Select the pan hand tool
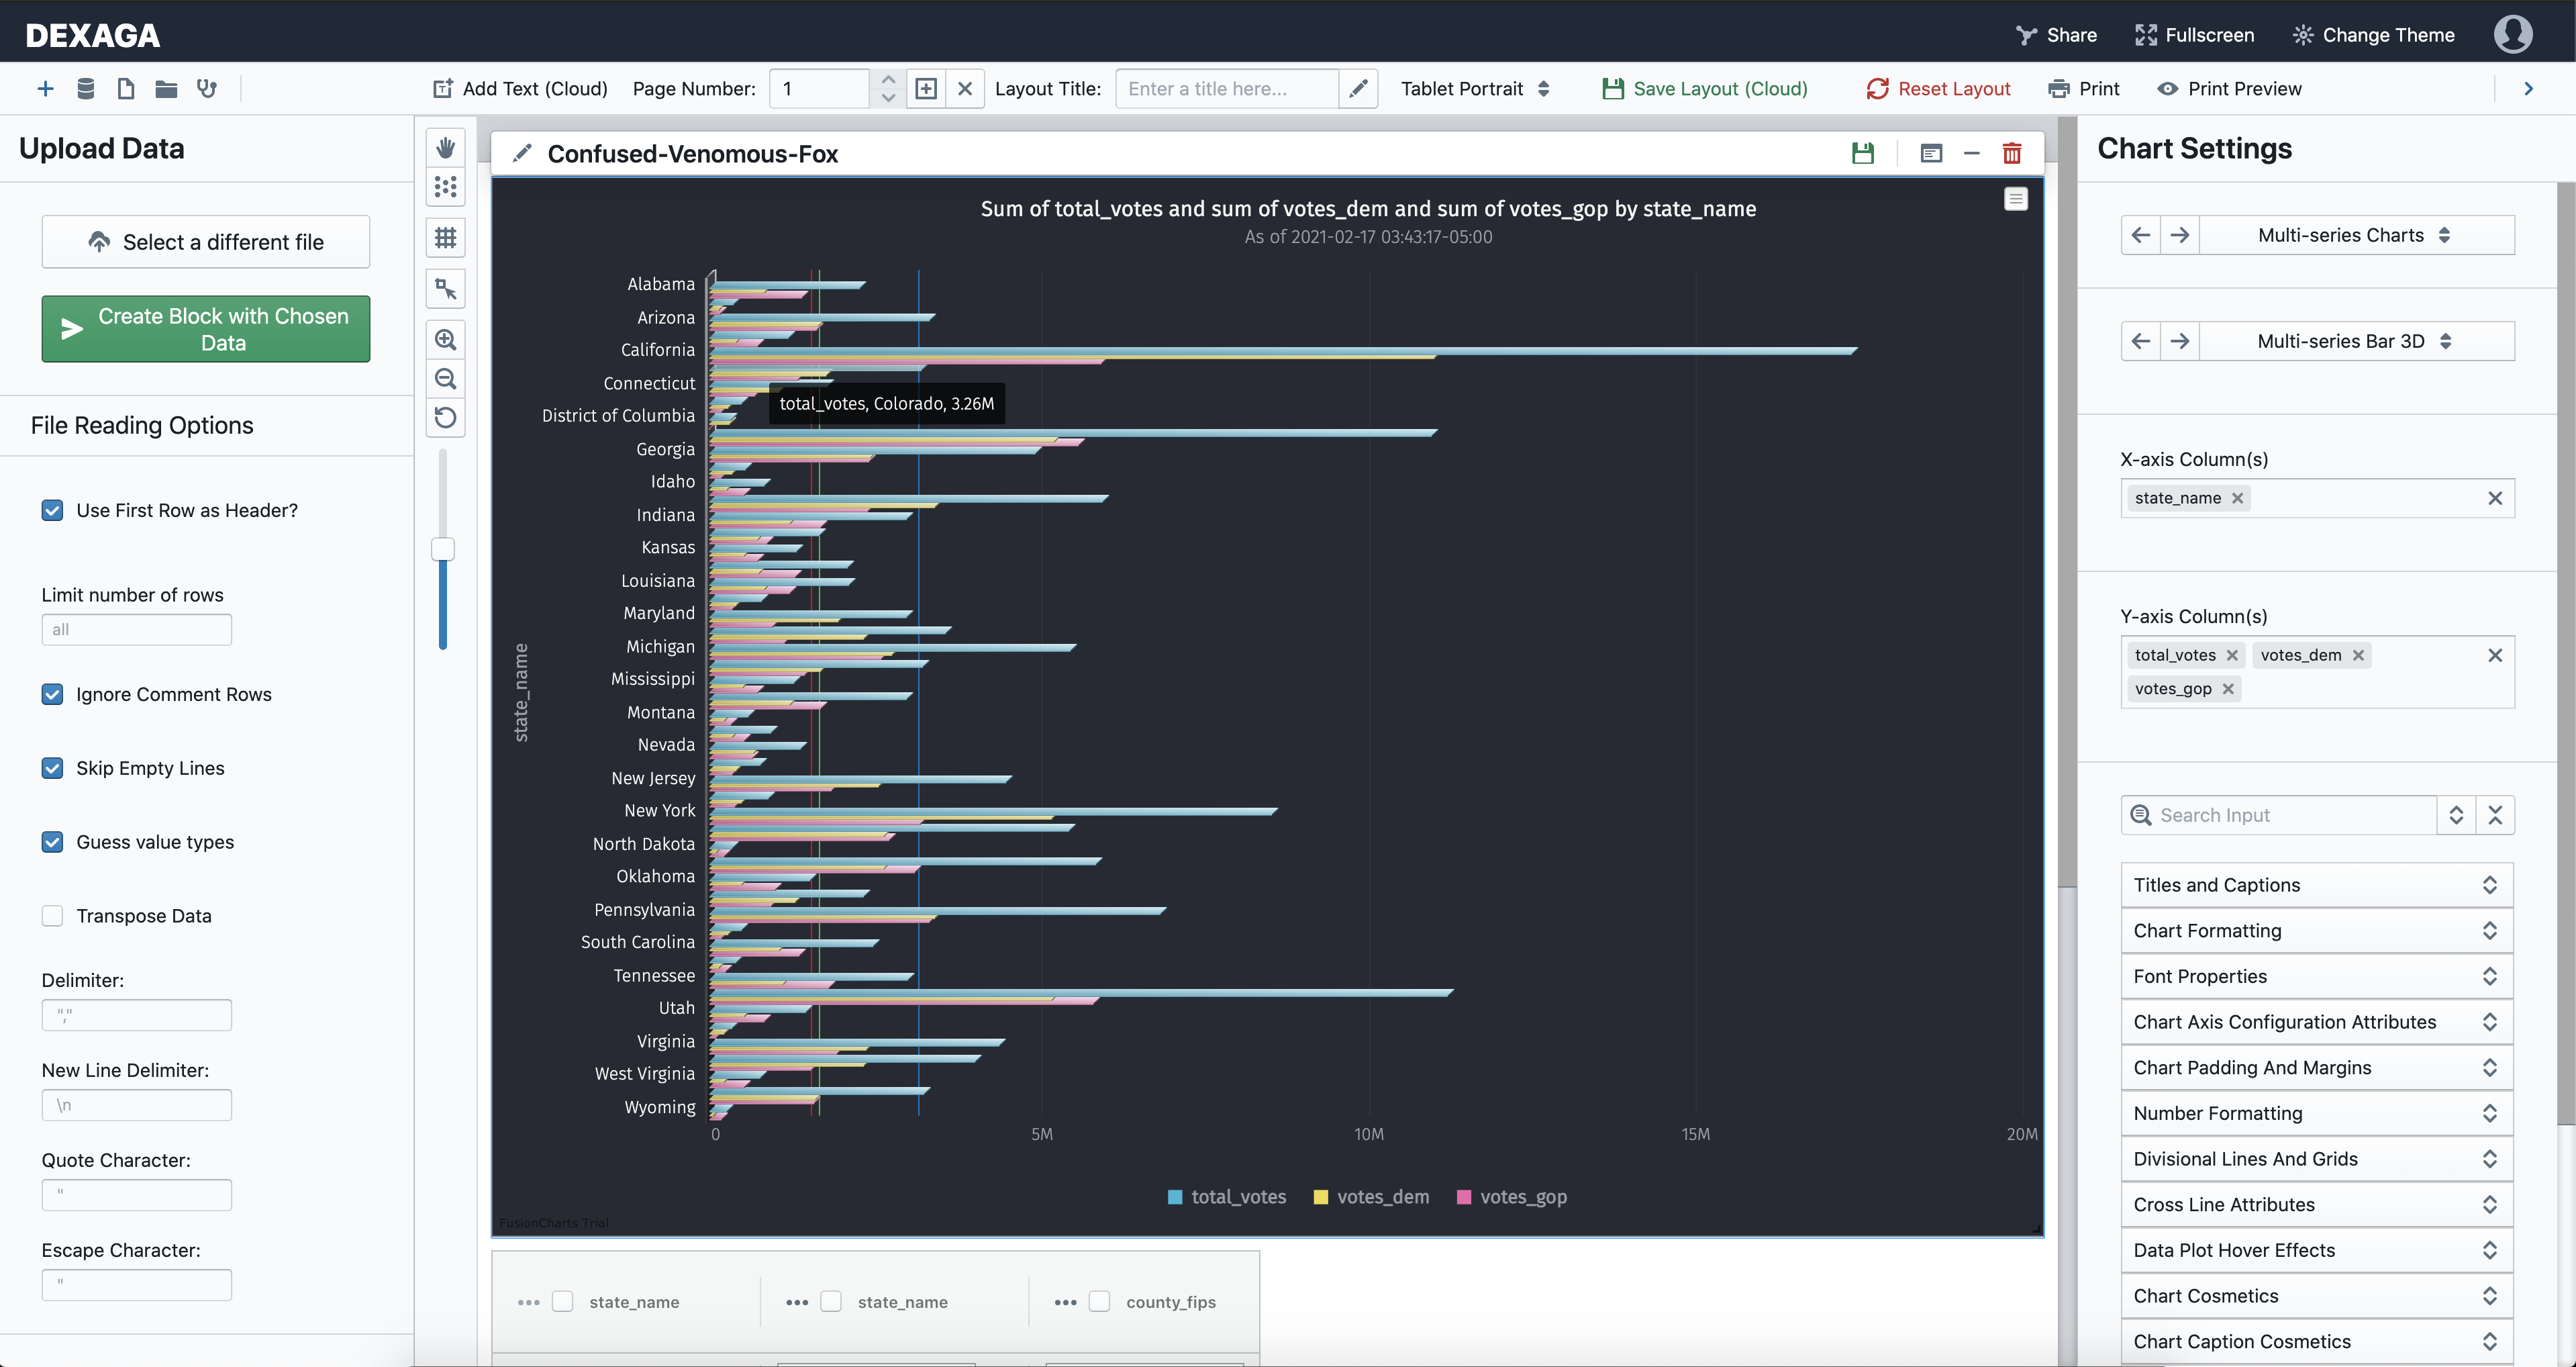 click(445, 148)
